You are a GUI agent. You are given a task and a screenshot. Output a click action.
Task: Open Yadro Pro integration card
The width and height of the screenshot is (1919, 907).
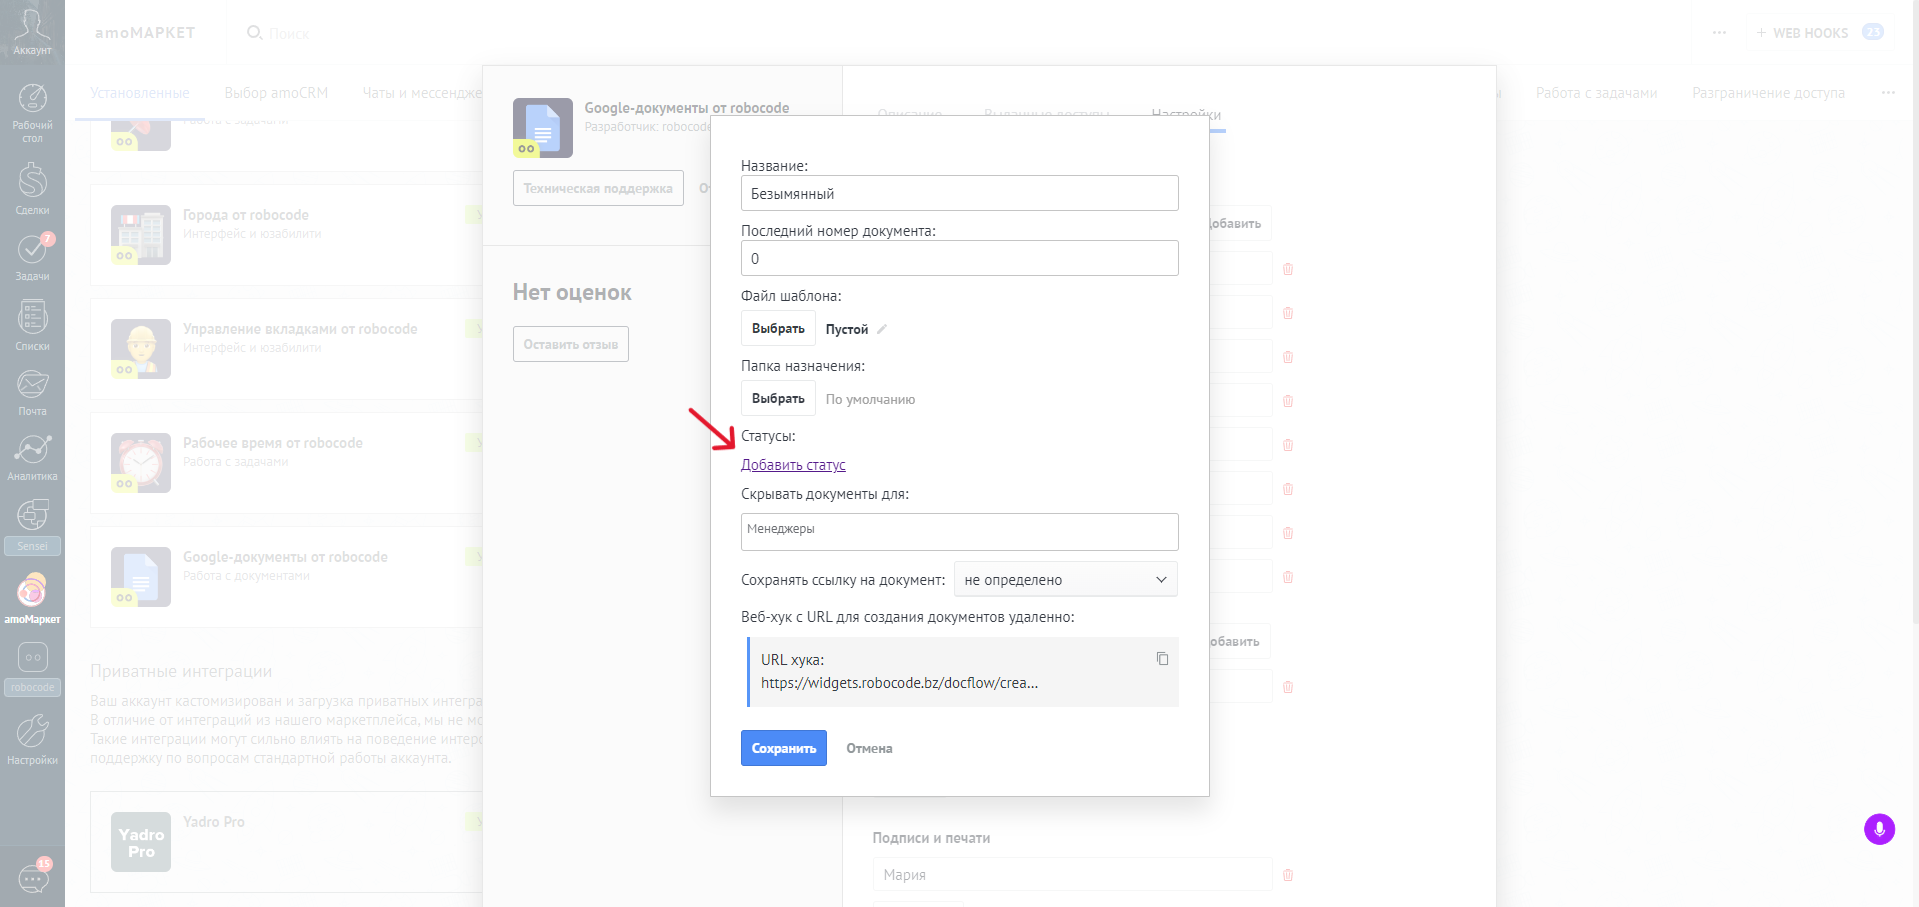click(286, 842)
